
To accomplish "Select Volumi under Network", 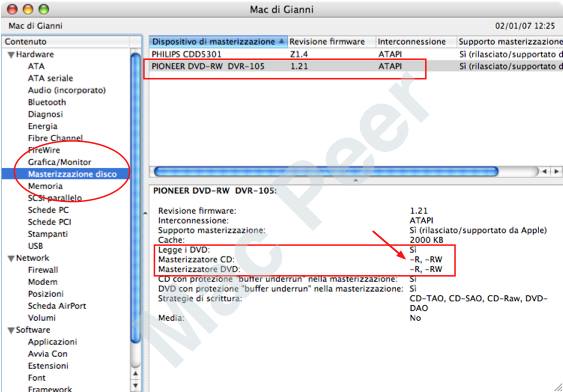I will [x=42, y=318].
